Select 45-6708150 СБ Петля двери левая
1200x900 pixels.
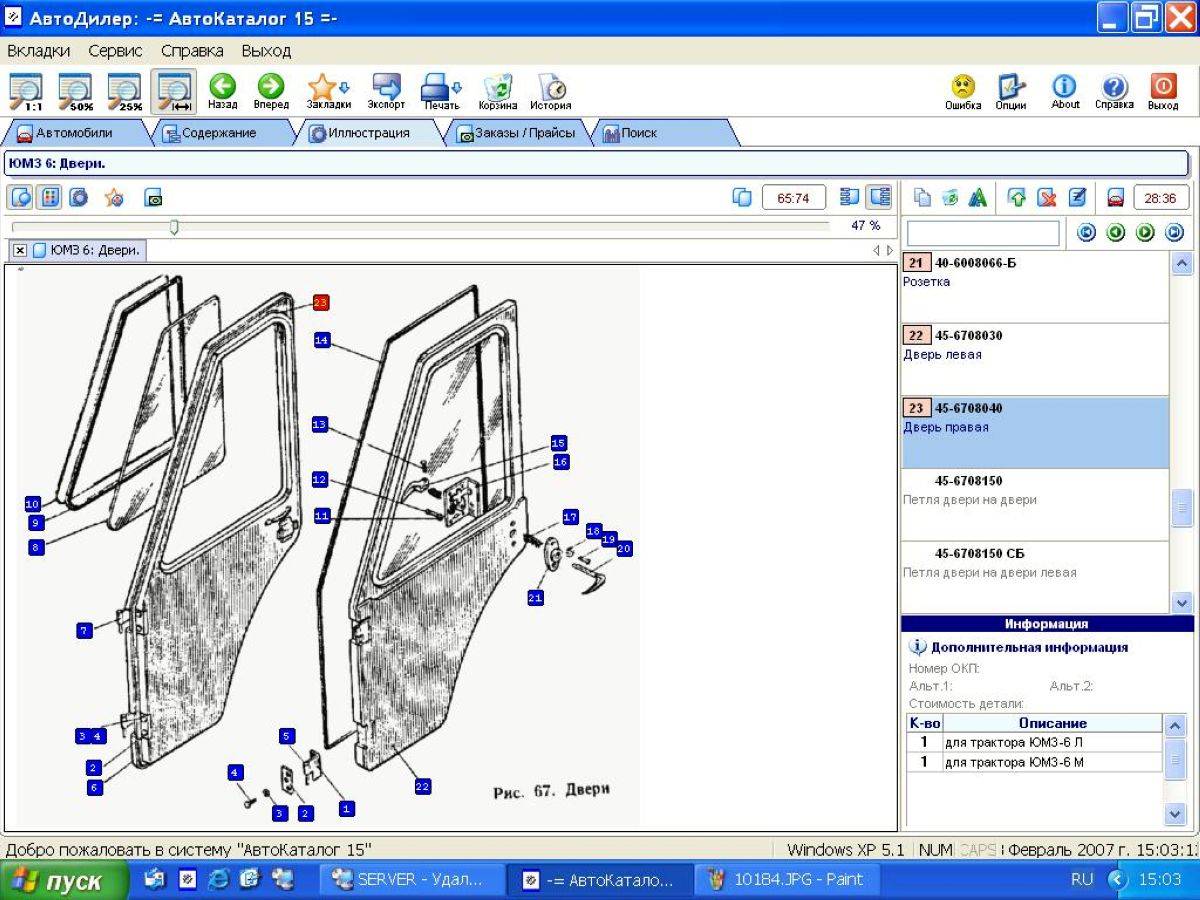point(1034,578)
